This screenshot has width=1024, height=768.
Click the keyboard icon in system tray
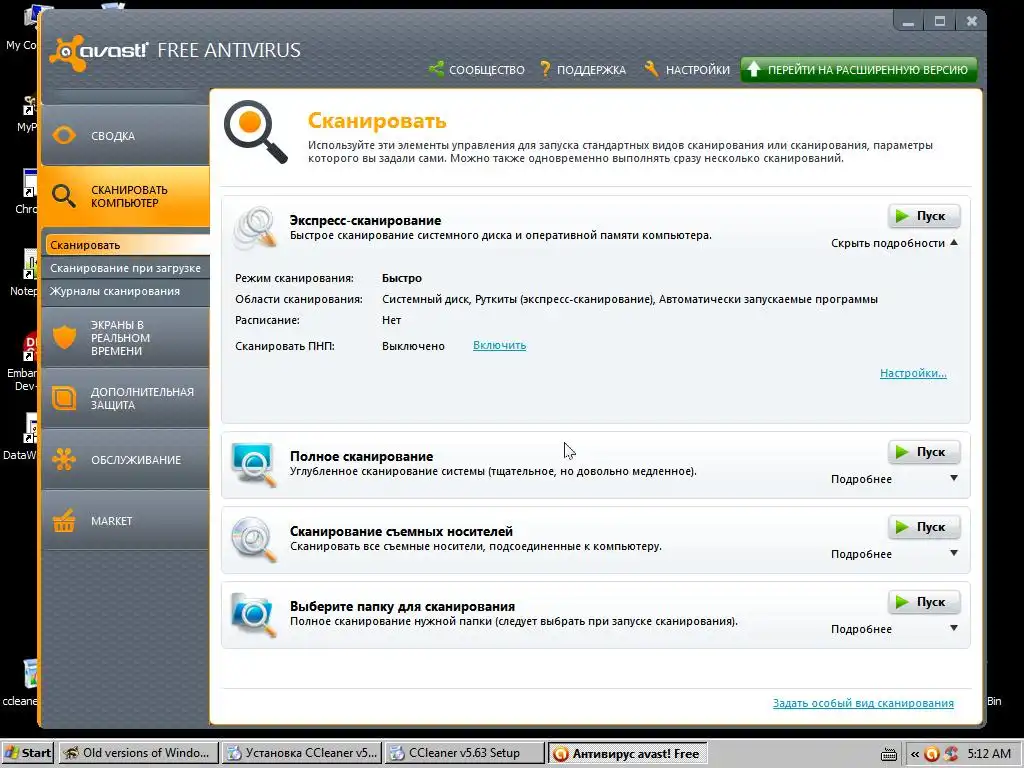coord(889,754)
